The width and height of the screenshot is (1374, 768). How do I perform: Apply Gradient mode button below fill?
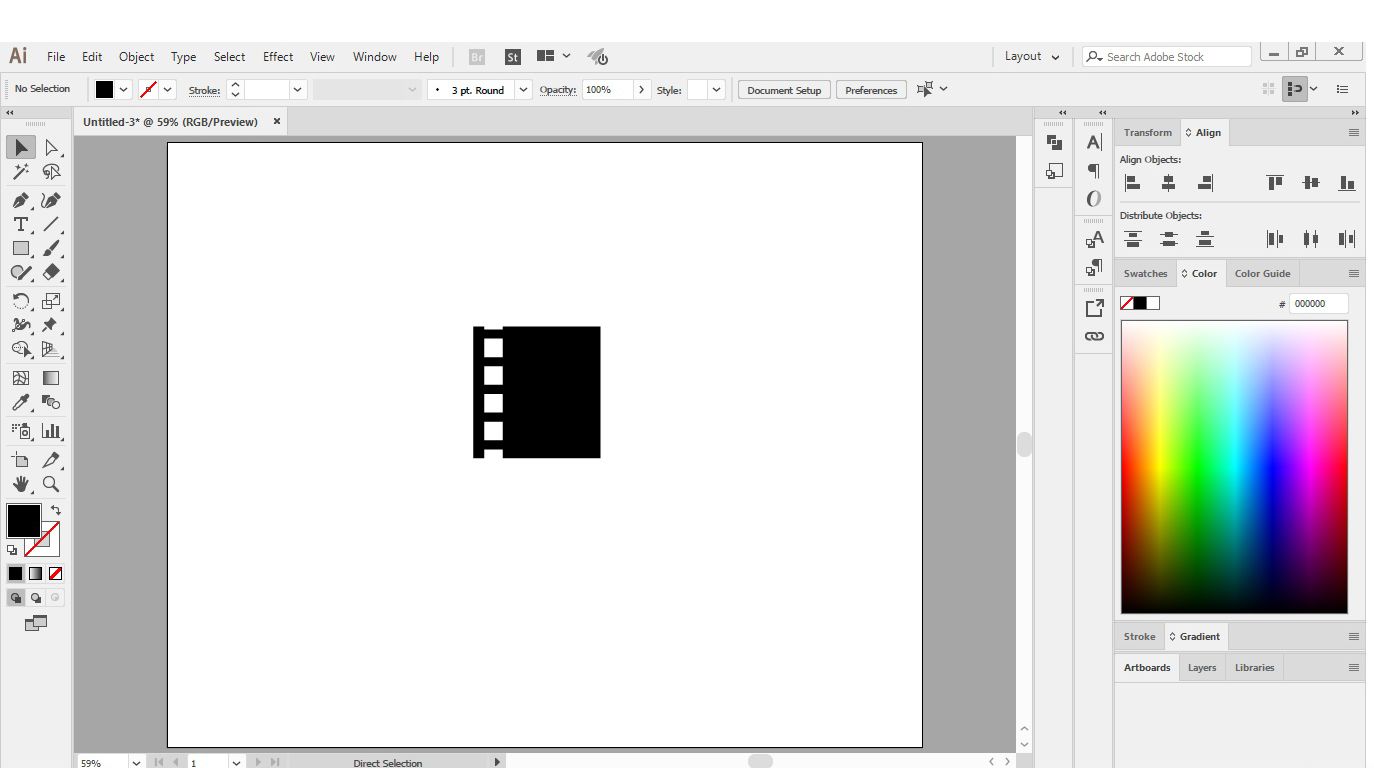[35, 573]
